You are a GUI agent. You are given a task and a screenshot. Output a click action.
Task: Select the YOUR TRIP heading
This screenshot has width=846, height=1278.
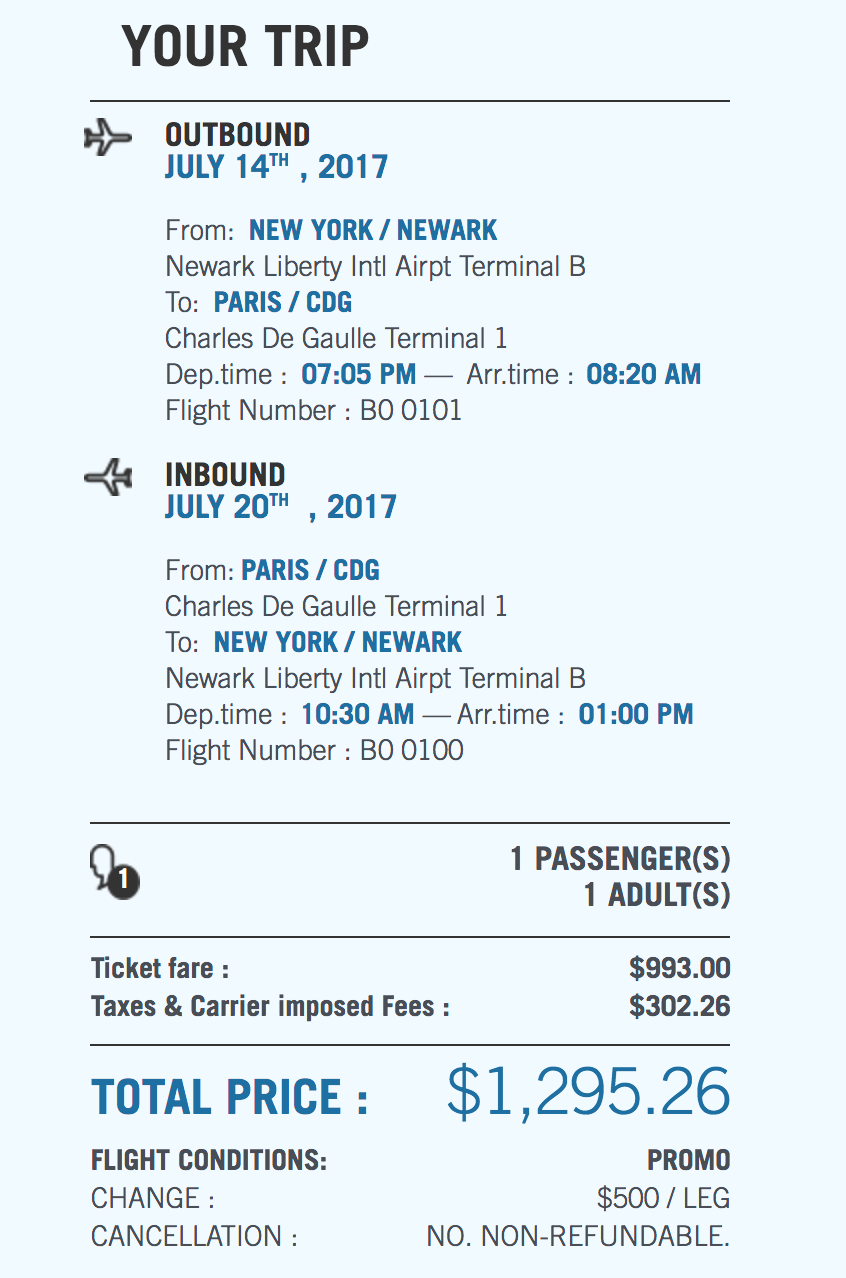pyautogui.click(x=245, y=46)
